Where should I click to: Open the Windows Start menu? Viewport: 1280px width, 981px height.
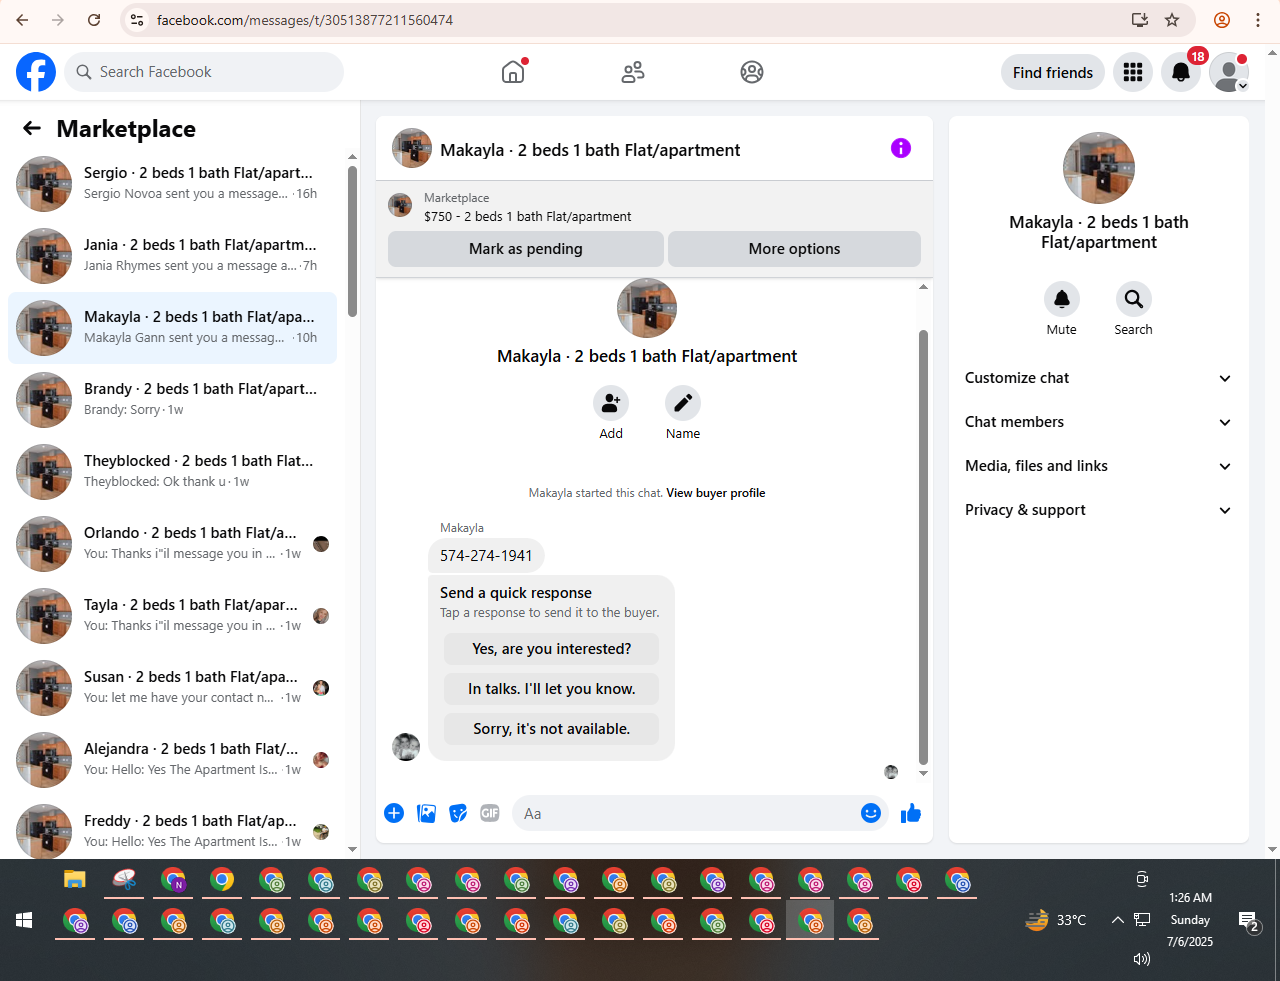point(24,920)
